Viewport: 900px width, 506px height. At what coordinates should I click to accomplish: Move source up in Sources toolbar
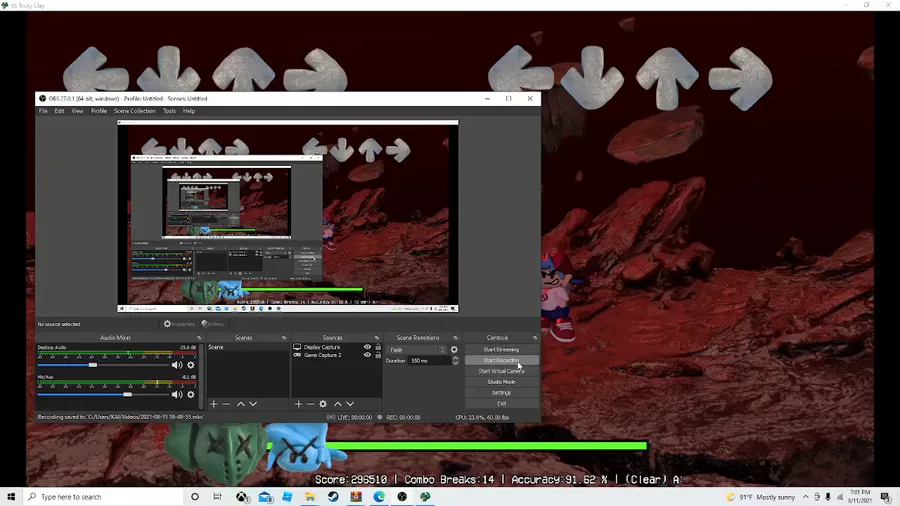point(338,404)
